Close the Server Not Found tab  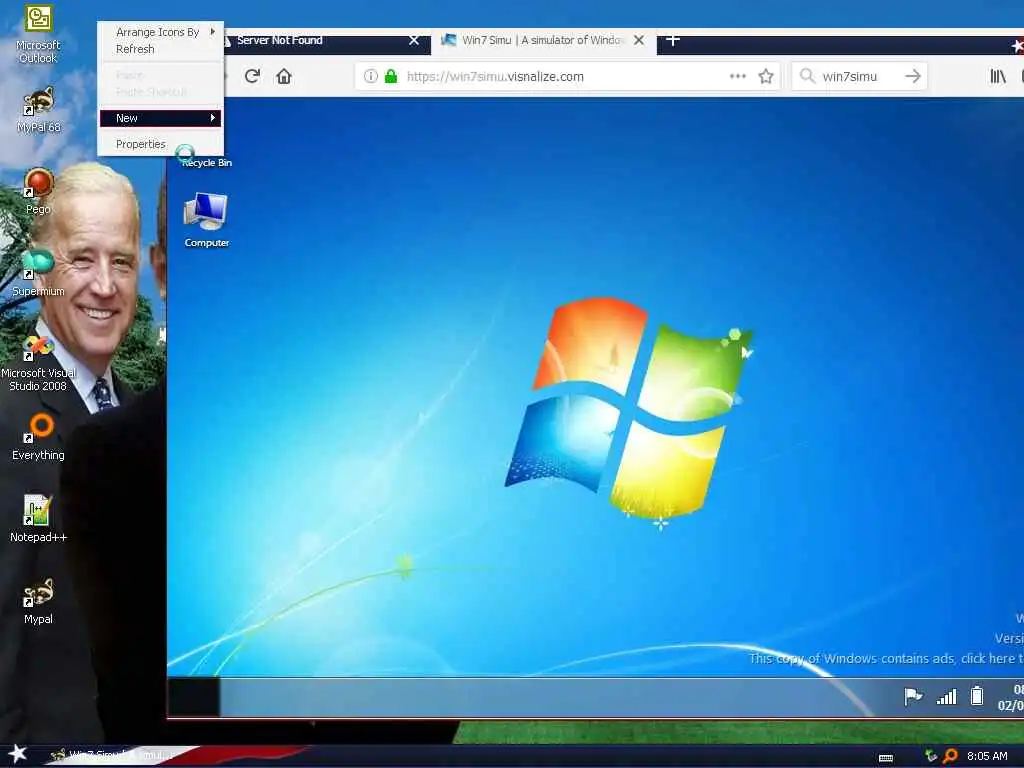tap(413, 40)
